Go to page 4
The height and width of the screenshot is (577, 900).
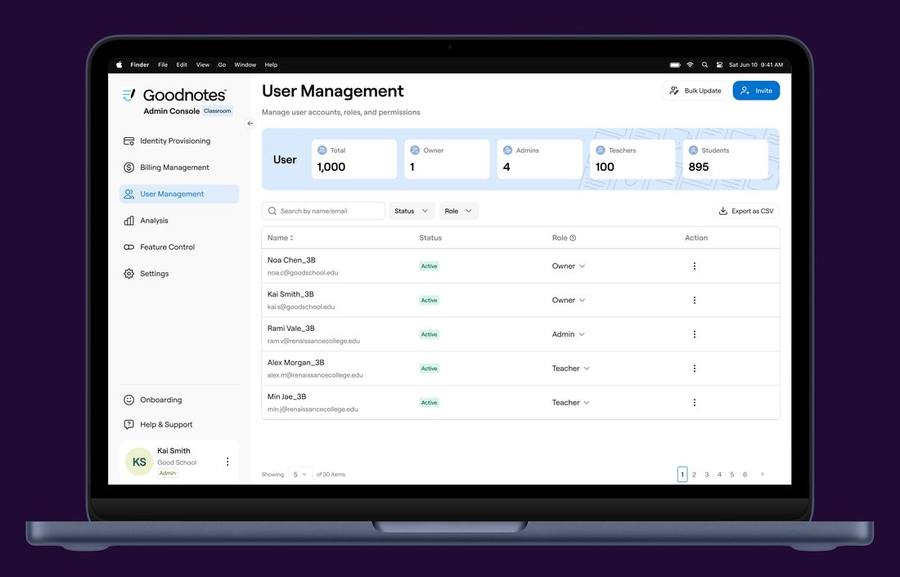click(x=719, y=474)
